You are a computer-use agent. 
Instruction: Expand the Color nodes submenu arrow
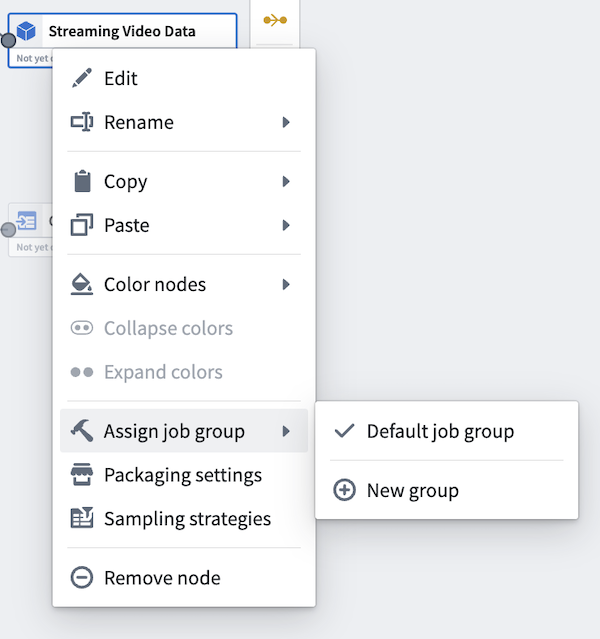pos(286,284)
